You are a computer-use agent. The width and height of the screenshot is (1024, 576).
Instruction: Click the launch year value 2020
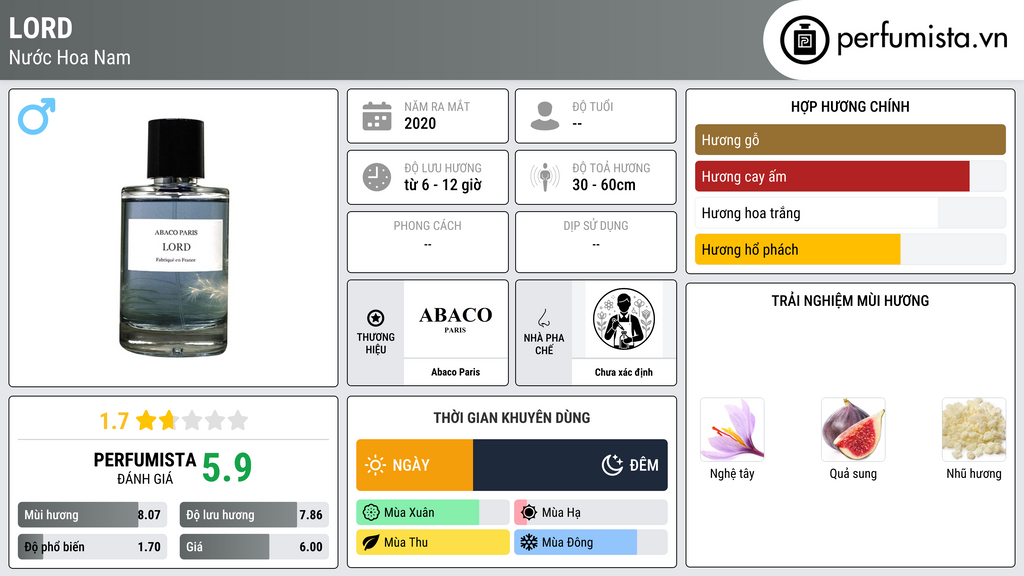(x=420, y=123)
